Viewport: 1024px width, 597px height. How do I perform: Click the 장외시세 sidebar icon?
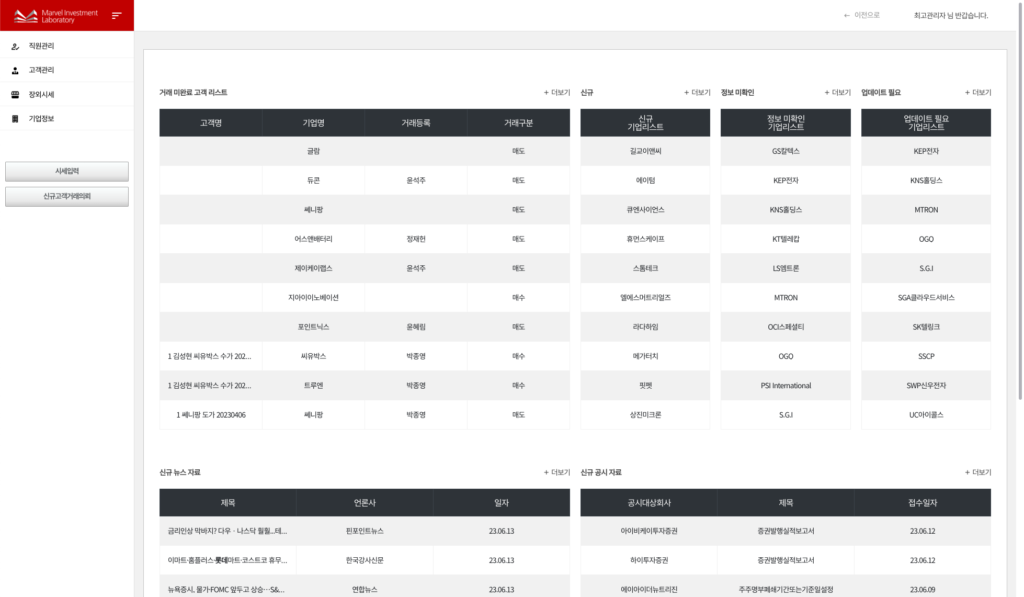[15, 95]
